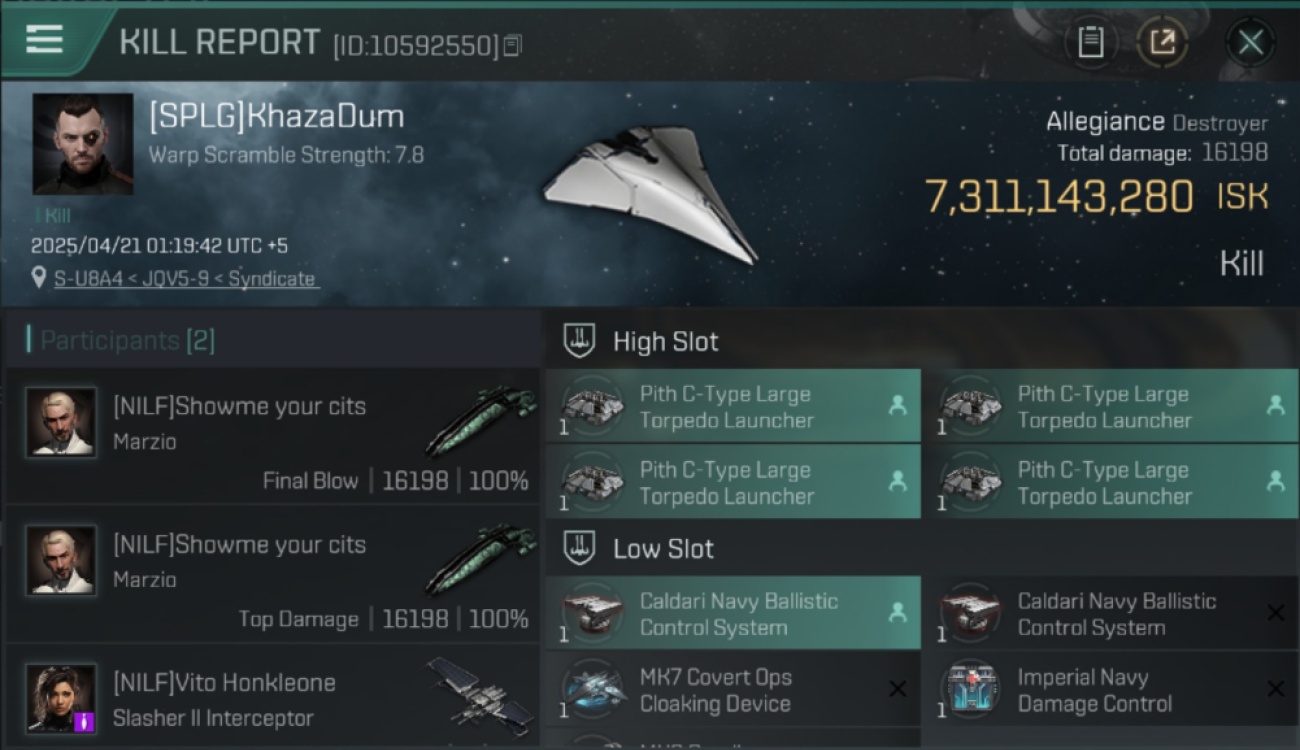1300x750 pixels.
Task: Open the hamburger menu icon
Action: (44, 40)
